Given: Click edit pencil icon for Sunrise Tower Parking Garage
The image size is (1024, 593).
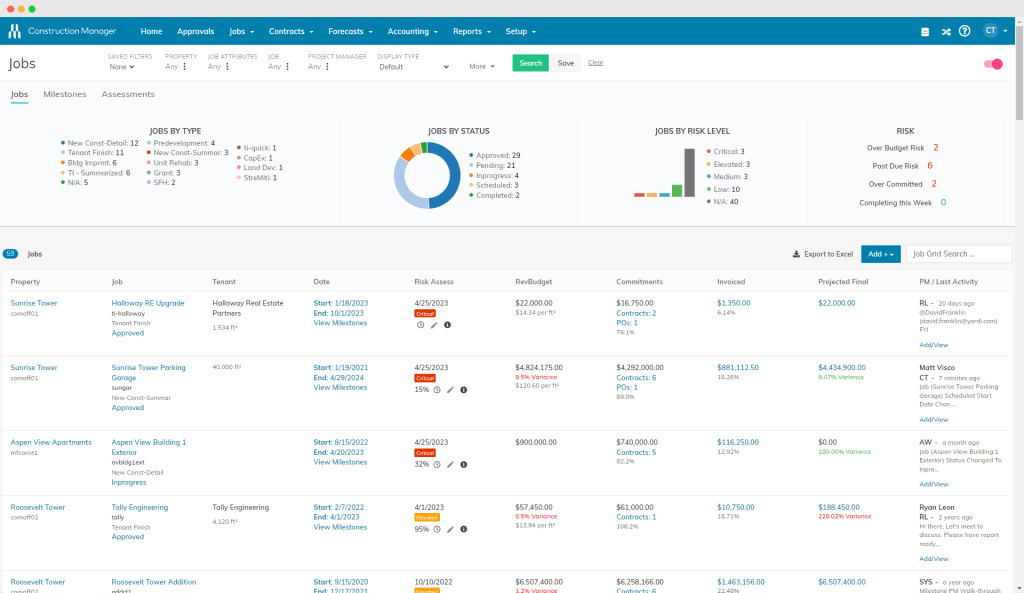Looking at the screenshot, I should (x=450, y=390).
